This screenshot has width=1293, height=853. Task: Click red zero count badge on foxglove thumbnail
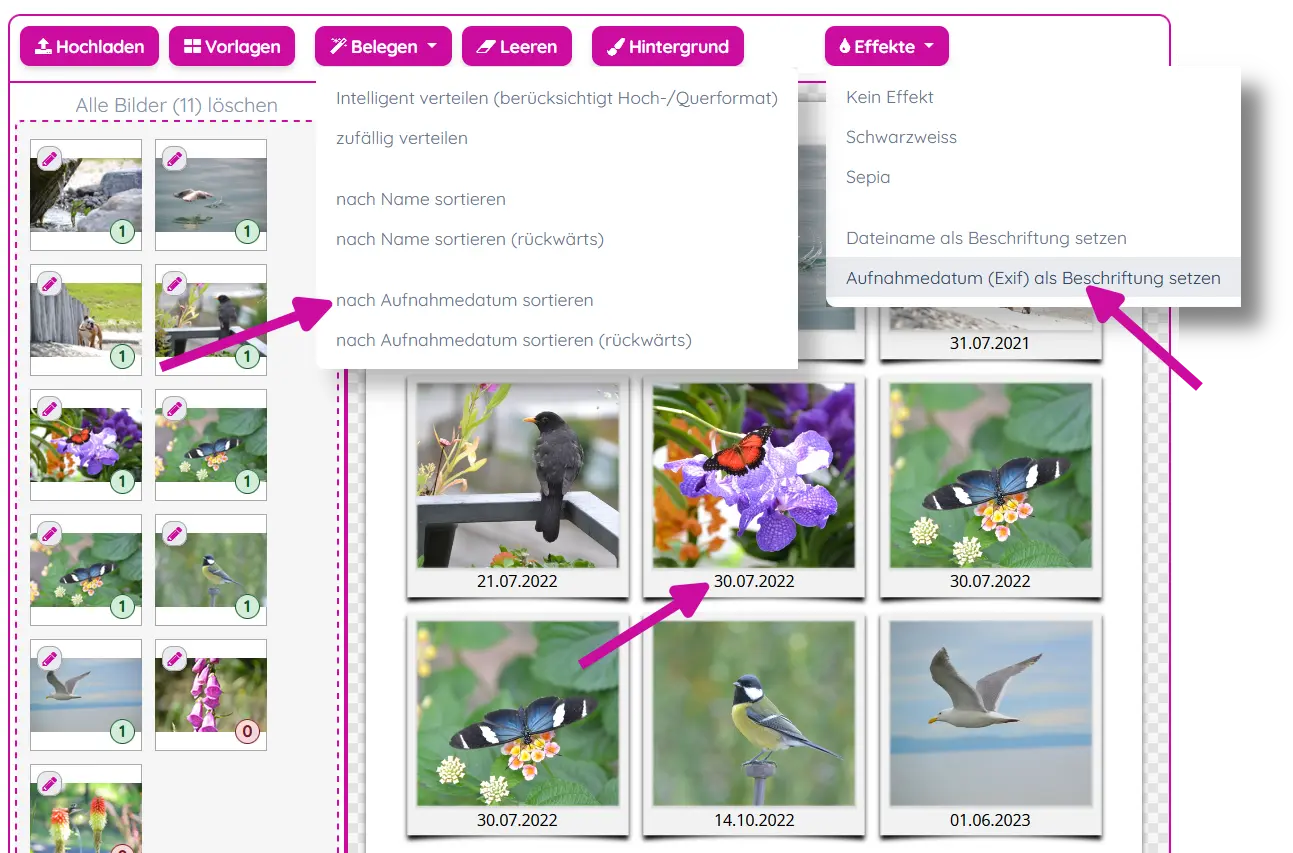pos(247,732)
